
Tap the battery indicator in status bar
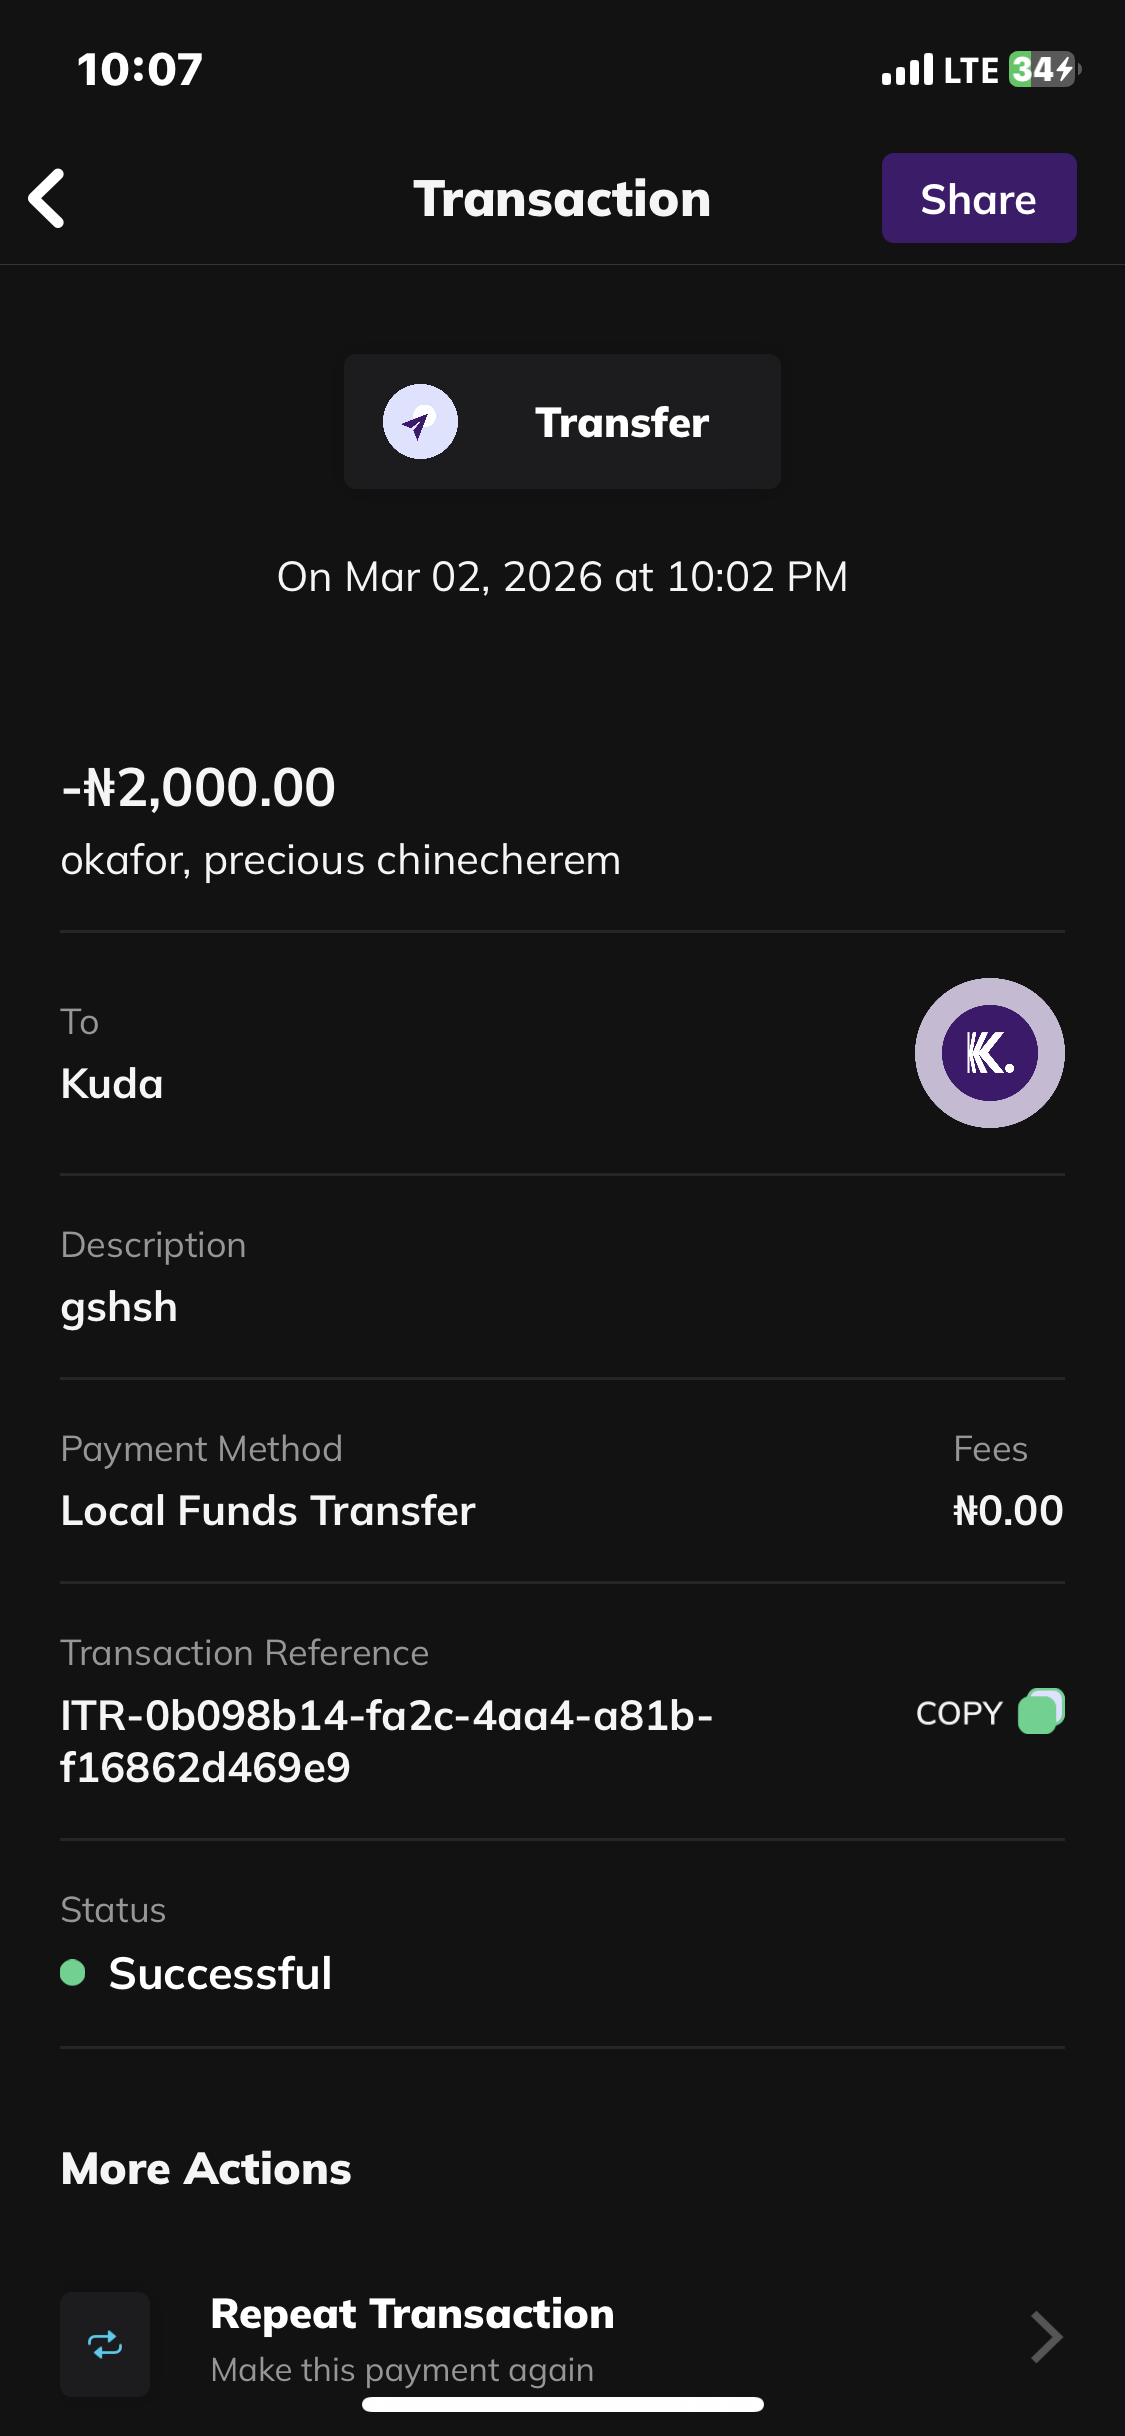coord(1043,70)
